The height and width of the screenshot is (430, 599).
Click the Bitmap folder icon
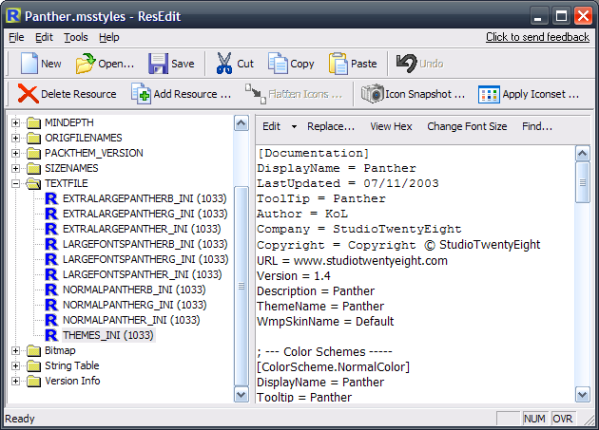(34, 351)
